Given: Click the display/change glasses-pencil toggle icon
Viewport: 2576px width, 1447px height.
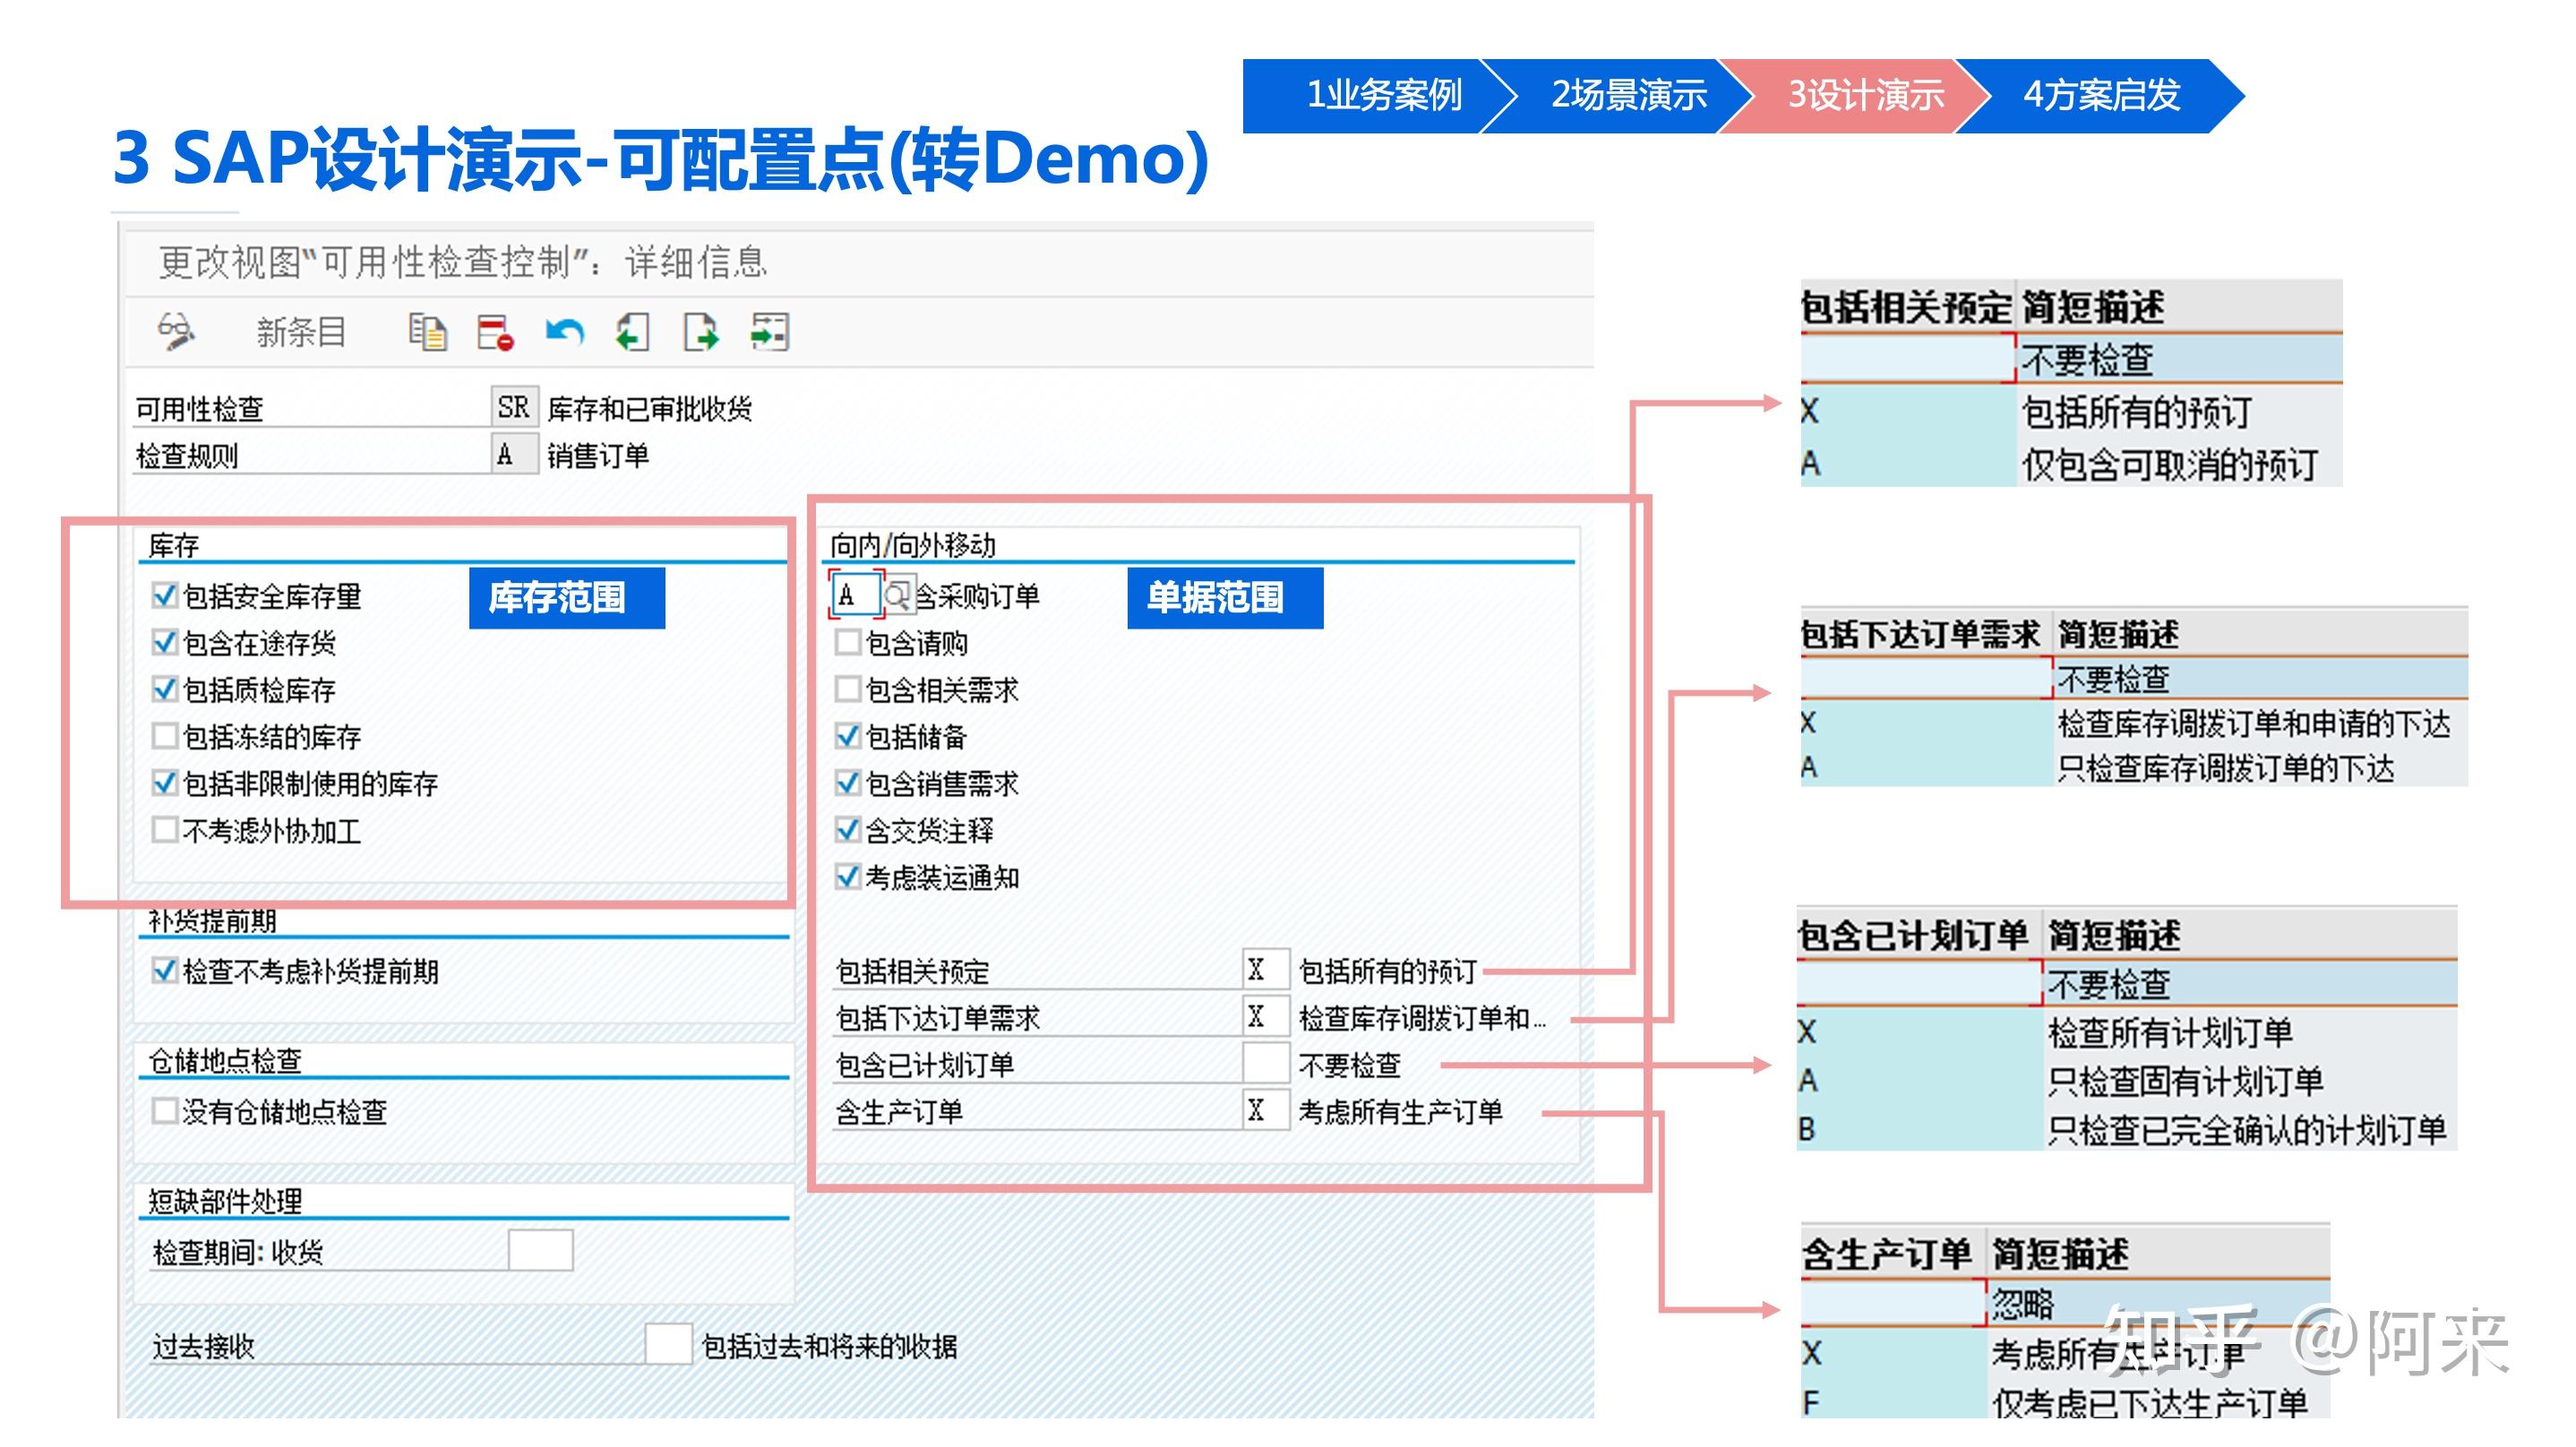Looking at the screenshot, I should point(176,331).
